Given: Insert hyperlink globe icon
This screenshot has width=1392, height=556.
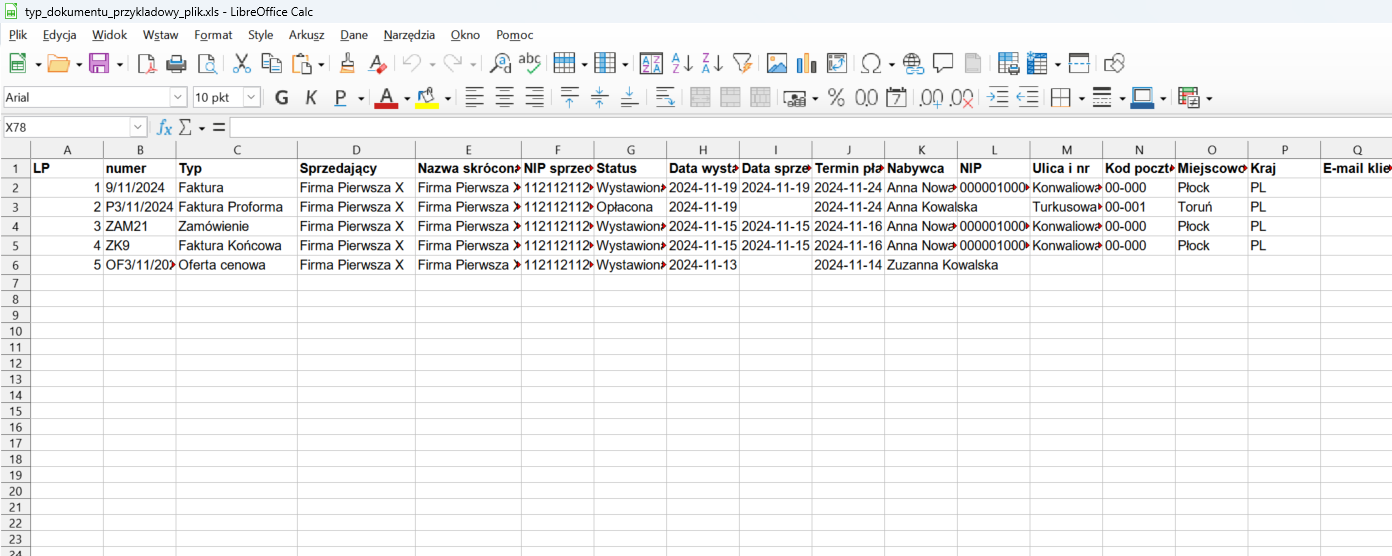Looking at the screenshot, I should (912, 64).
